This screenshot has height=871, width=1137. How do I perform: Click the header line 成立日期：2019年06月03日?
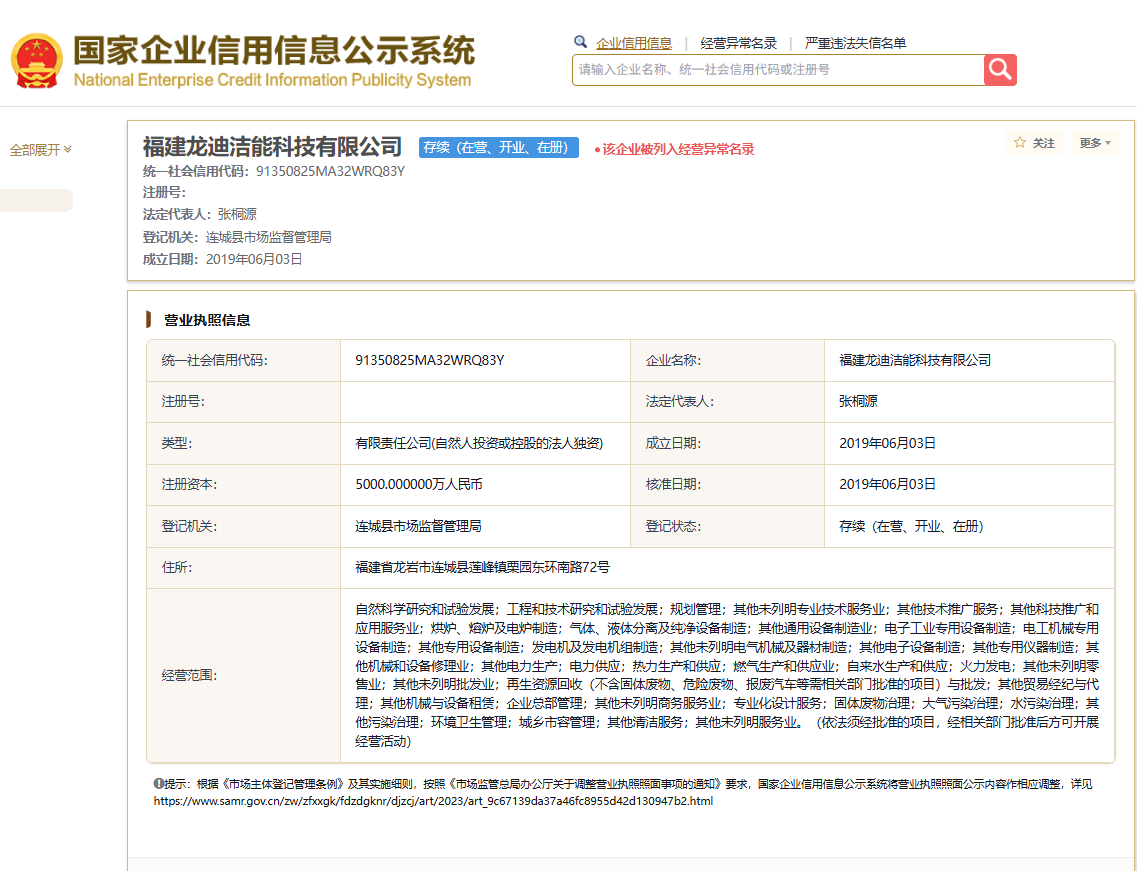[222, 259]
